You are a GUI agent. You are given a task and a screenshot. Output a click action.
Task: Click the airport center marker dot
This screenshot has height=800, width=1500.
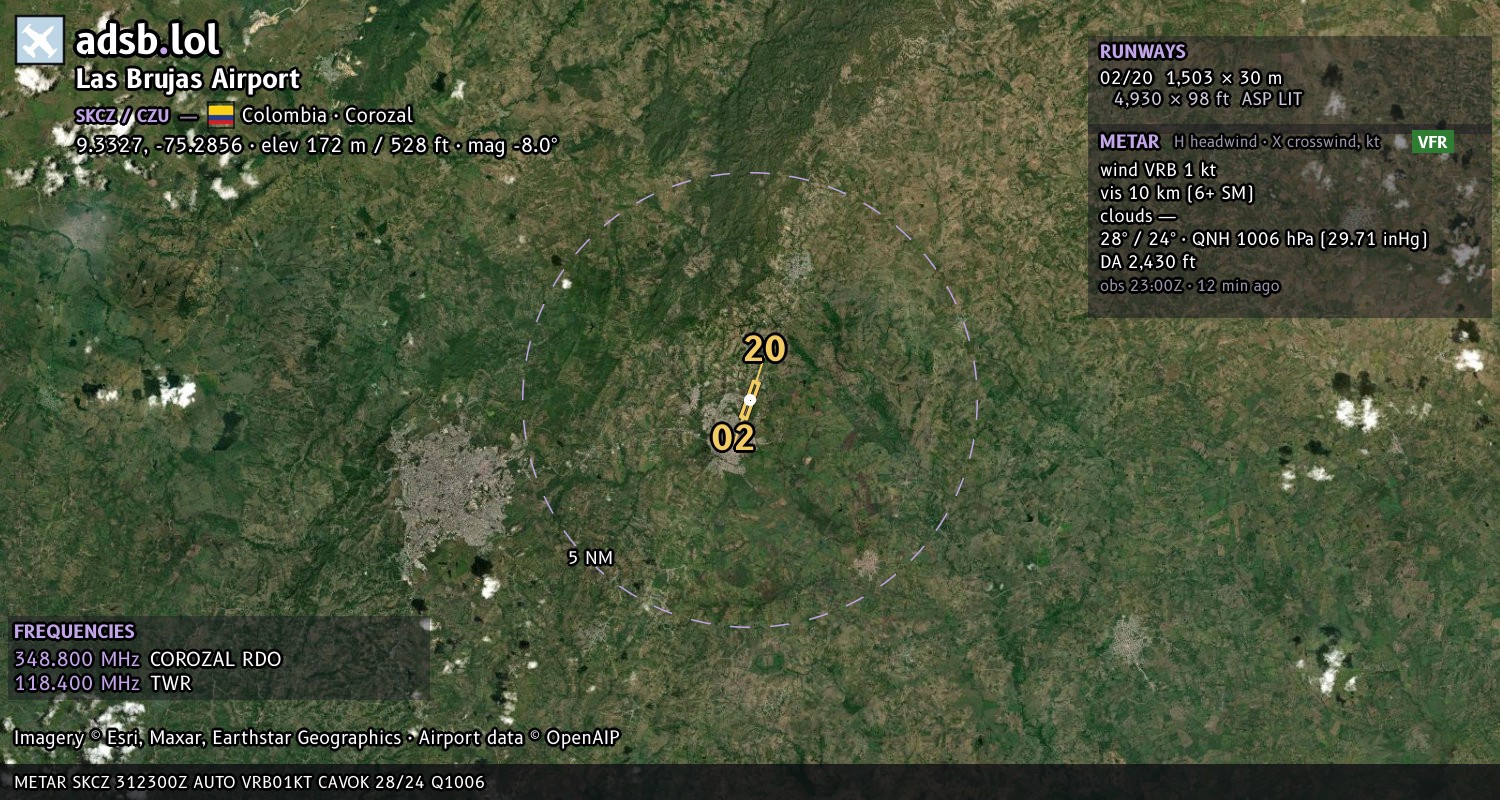[750, 399]
